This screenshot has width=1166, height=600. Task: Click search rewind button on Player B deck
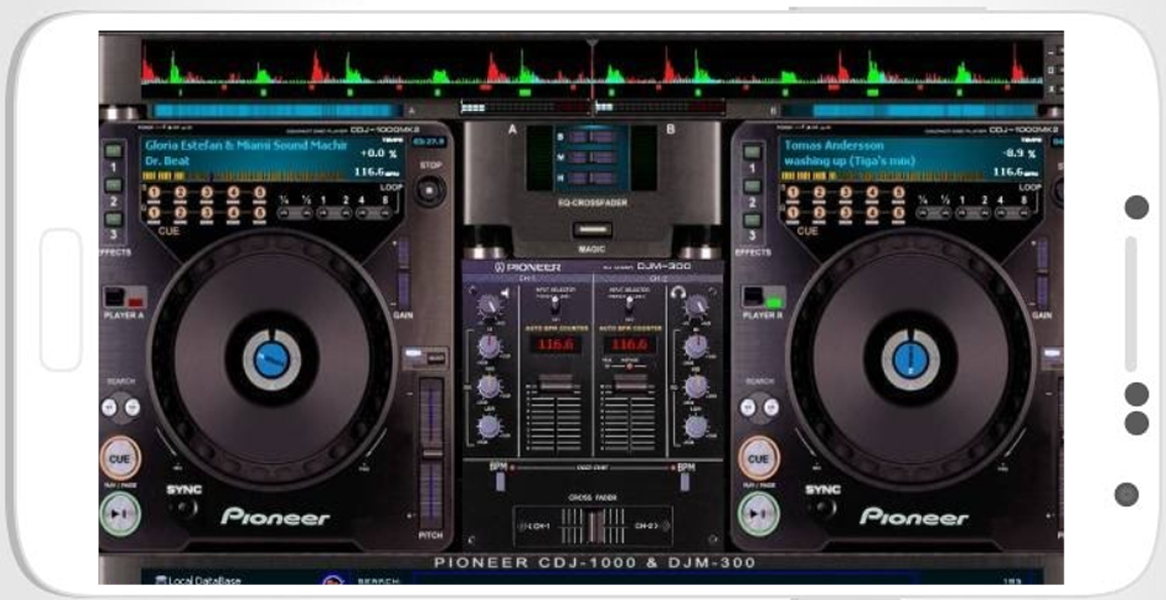point(748,407)
